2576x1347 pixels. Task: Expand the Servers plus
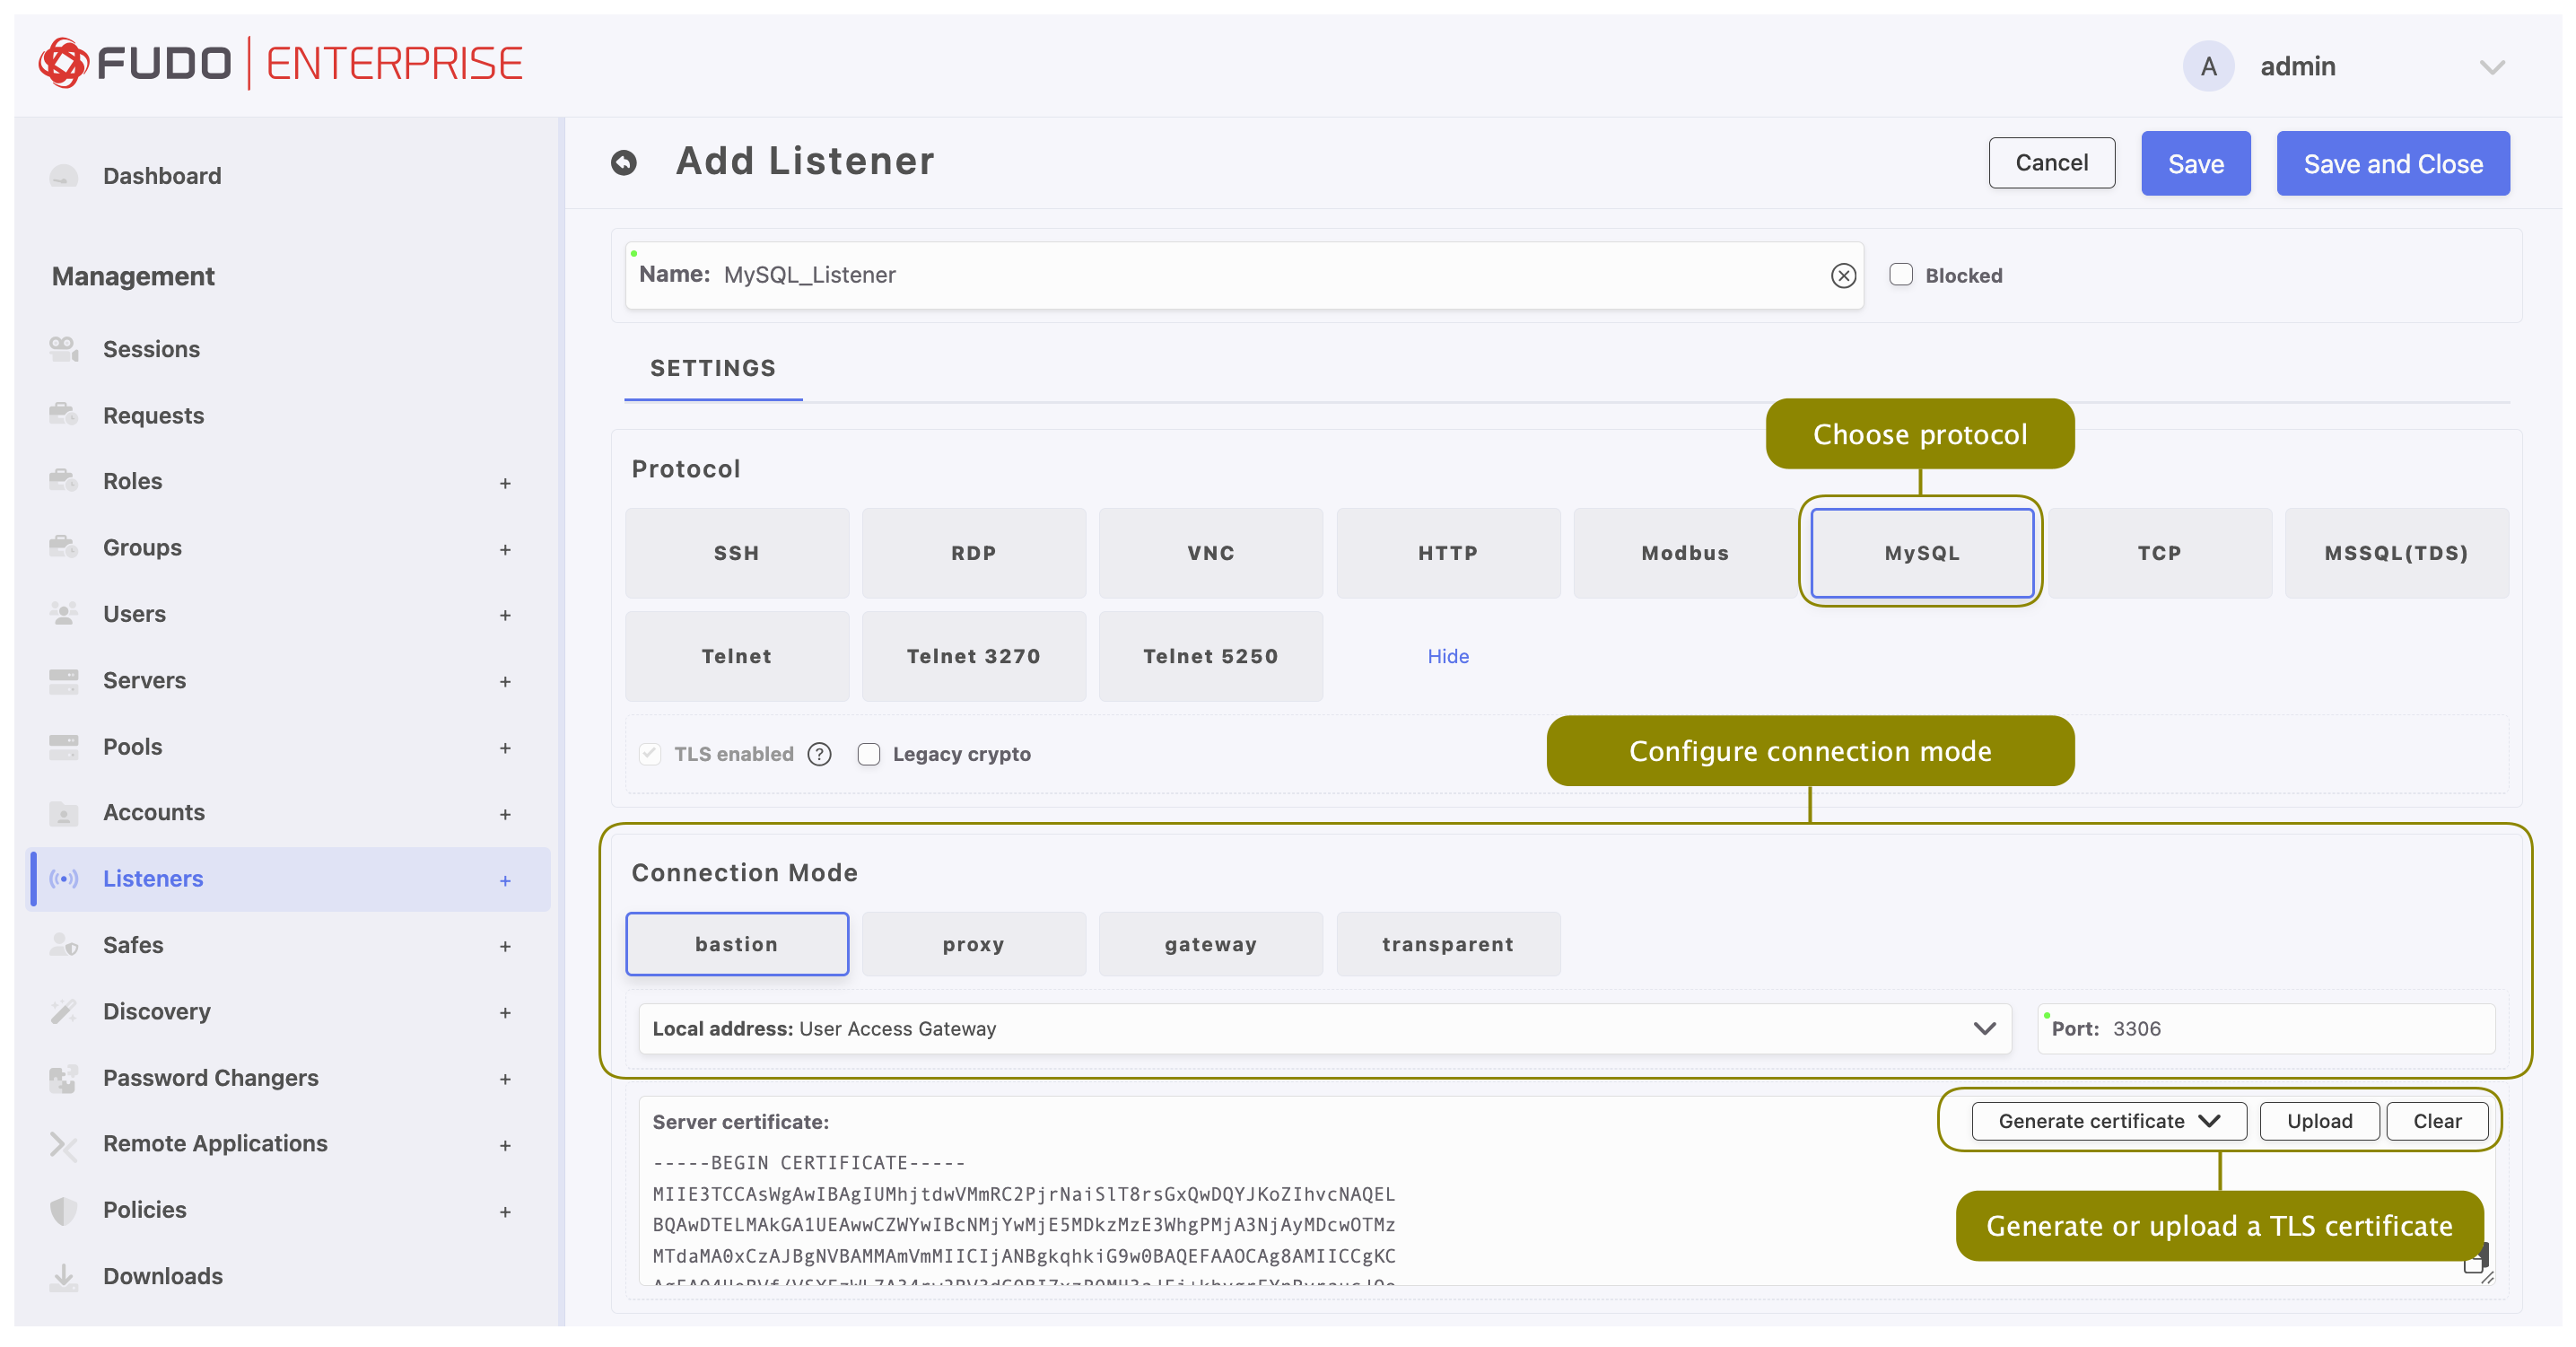click(505, 681)
